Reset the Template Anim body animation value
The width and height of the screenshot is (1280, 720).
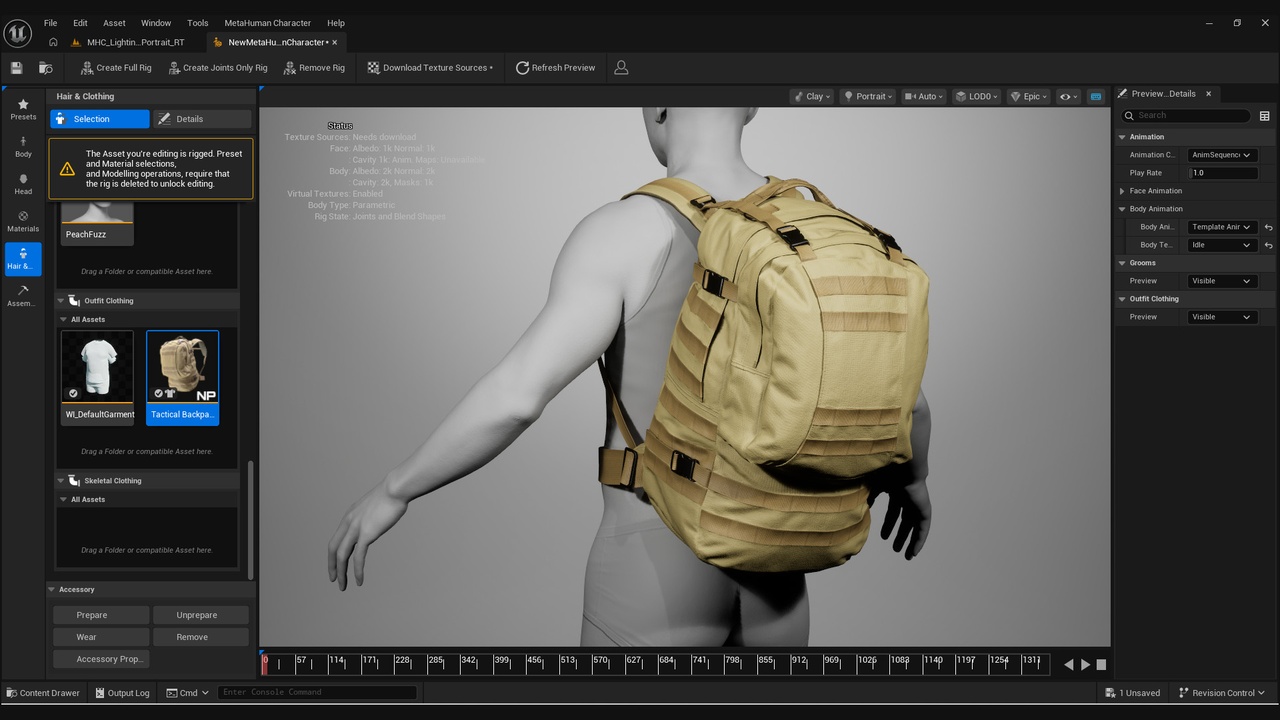(1268, 227)
